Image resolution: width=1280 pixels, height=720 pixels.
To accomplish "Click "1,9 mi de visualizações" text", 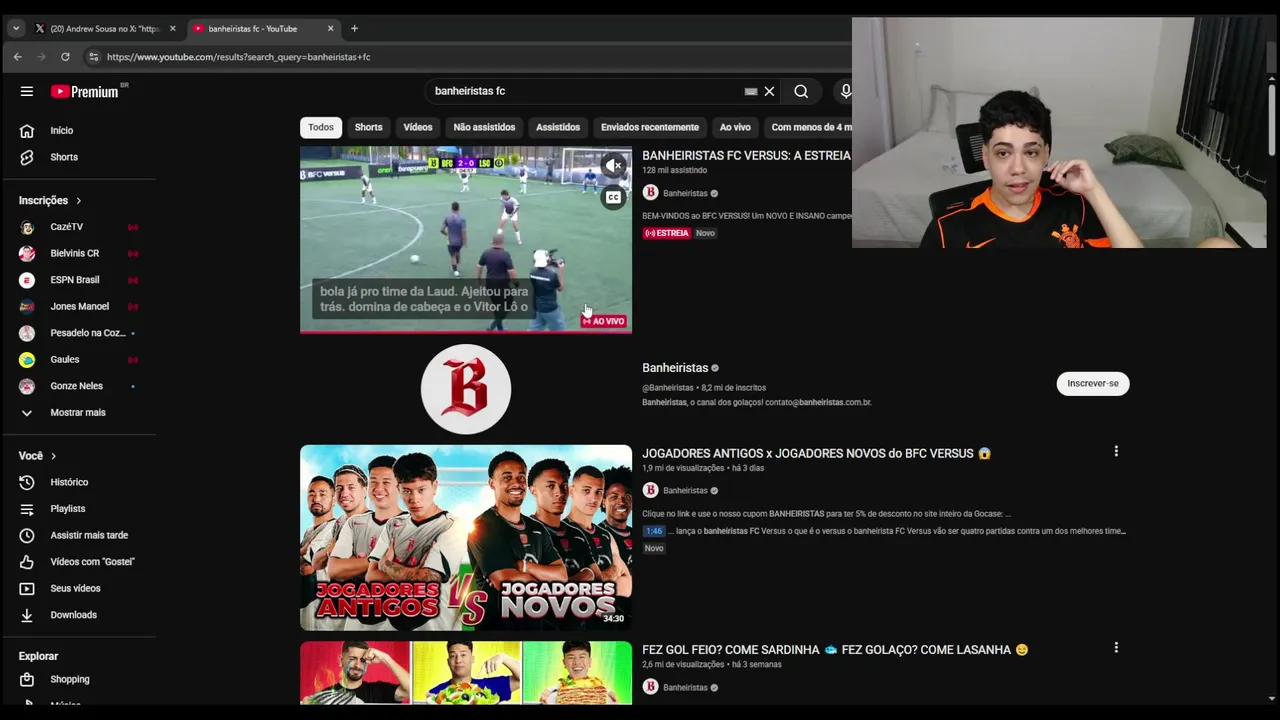I will (683, 468).
